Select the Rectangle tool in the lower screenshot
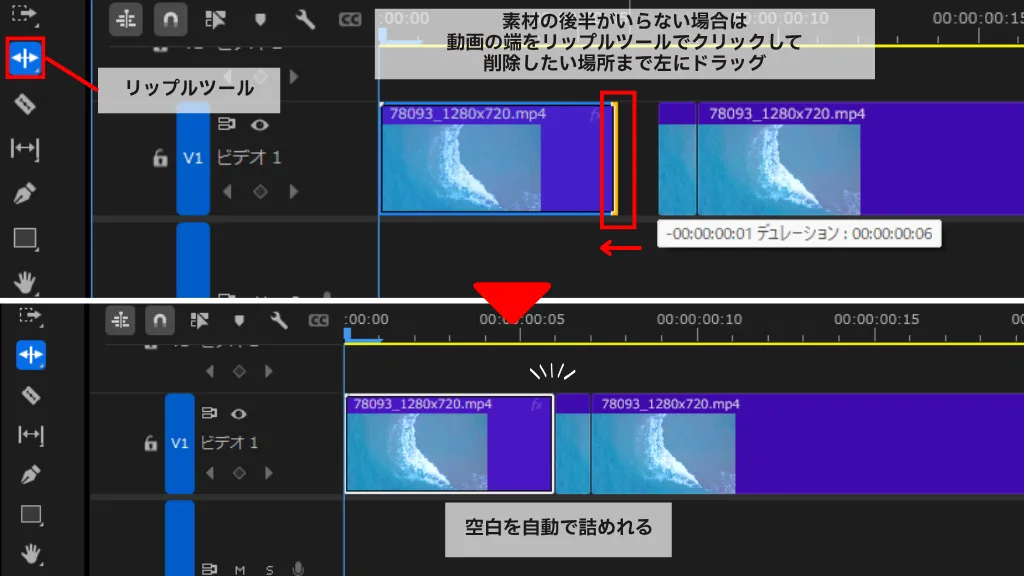 tap(31, 515)
